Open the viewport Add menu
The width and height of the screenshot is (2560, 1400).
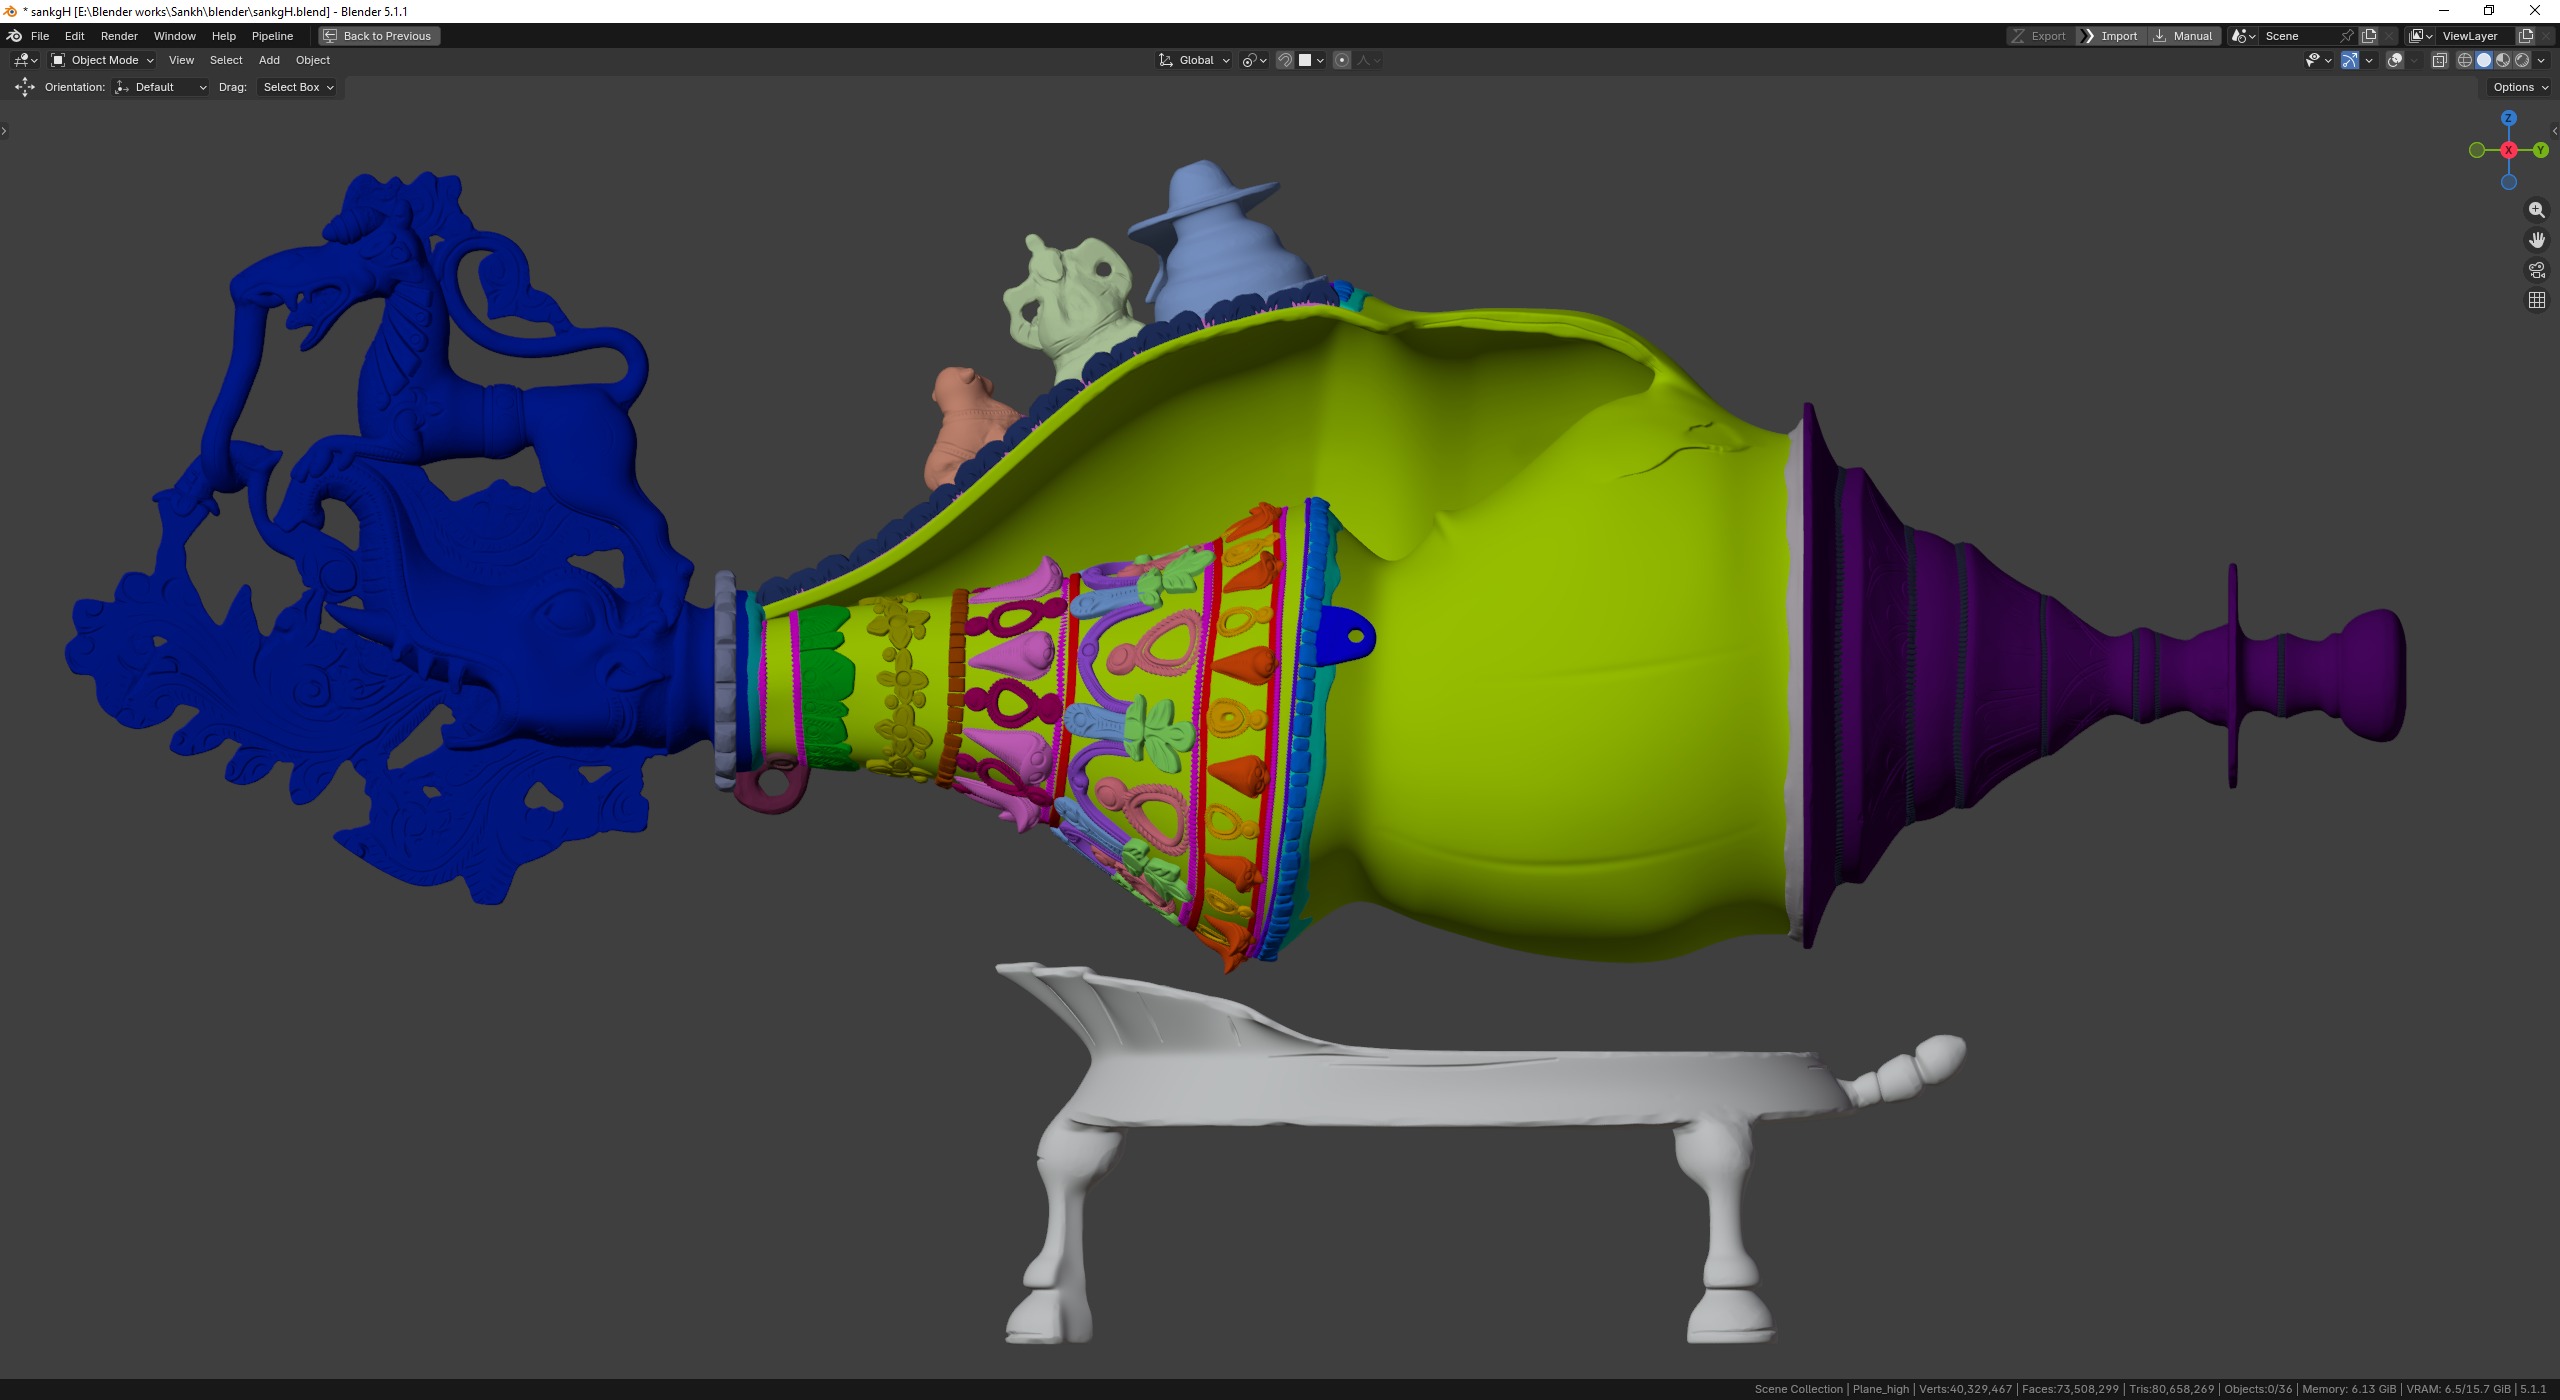(x=269, y=60)
